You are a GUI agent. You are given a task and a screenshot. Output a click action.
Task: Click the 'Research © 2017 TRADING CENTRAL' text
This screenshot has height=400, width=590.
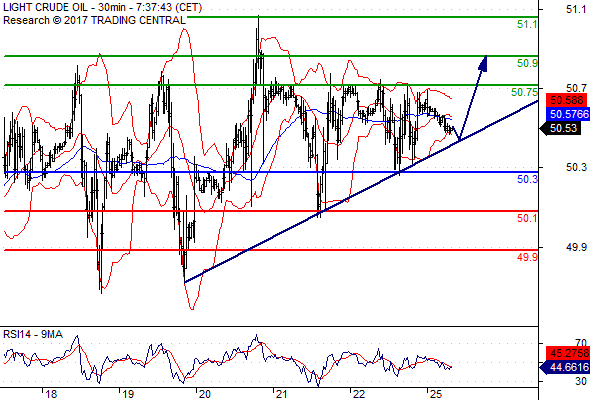click(x=94, y=20)
